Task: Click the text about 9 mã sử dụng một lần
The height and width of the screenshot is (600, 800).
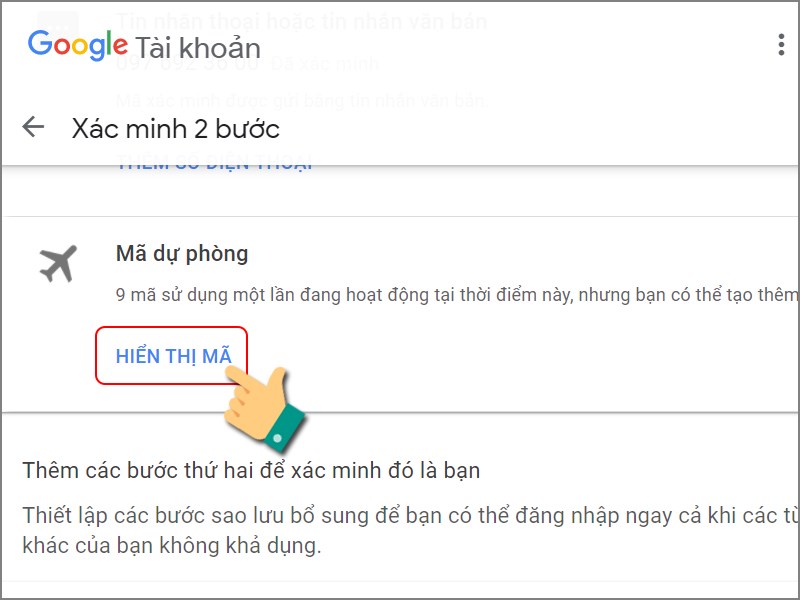Action: coord(457,295)
